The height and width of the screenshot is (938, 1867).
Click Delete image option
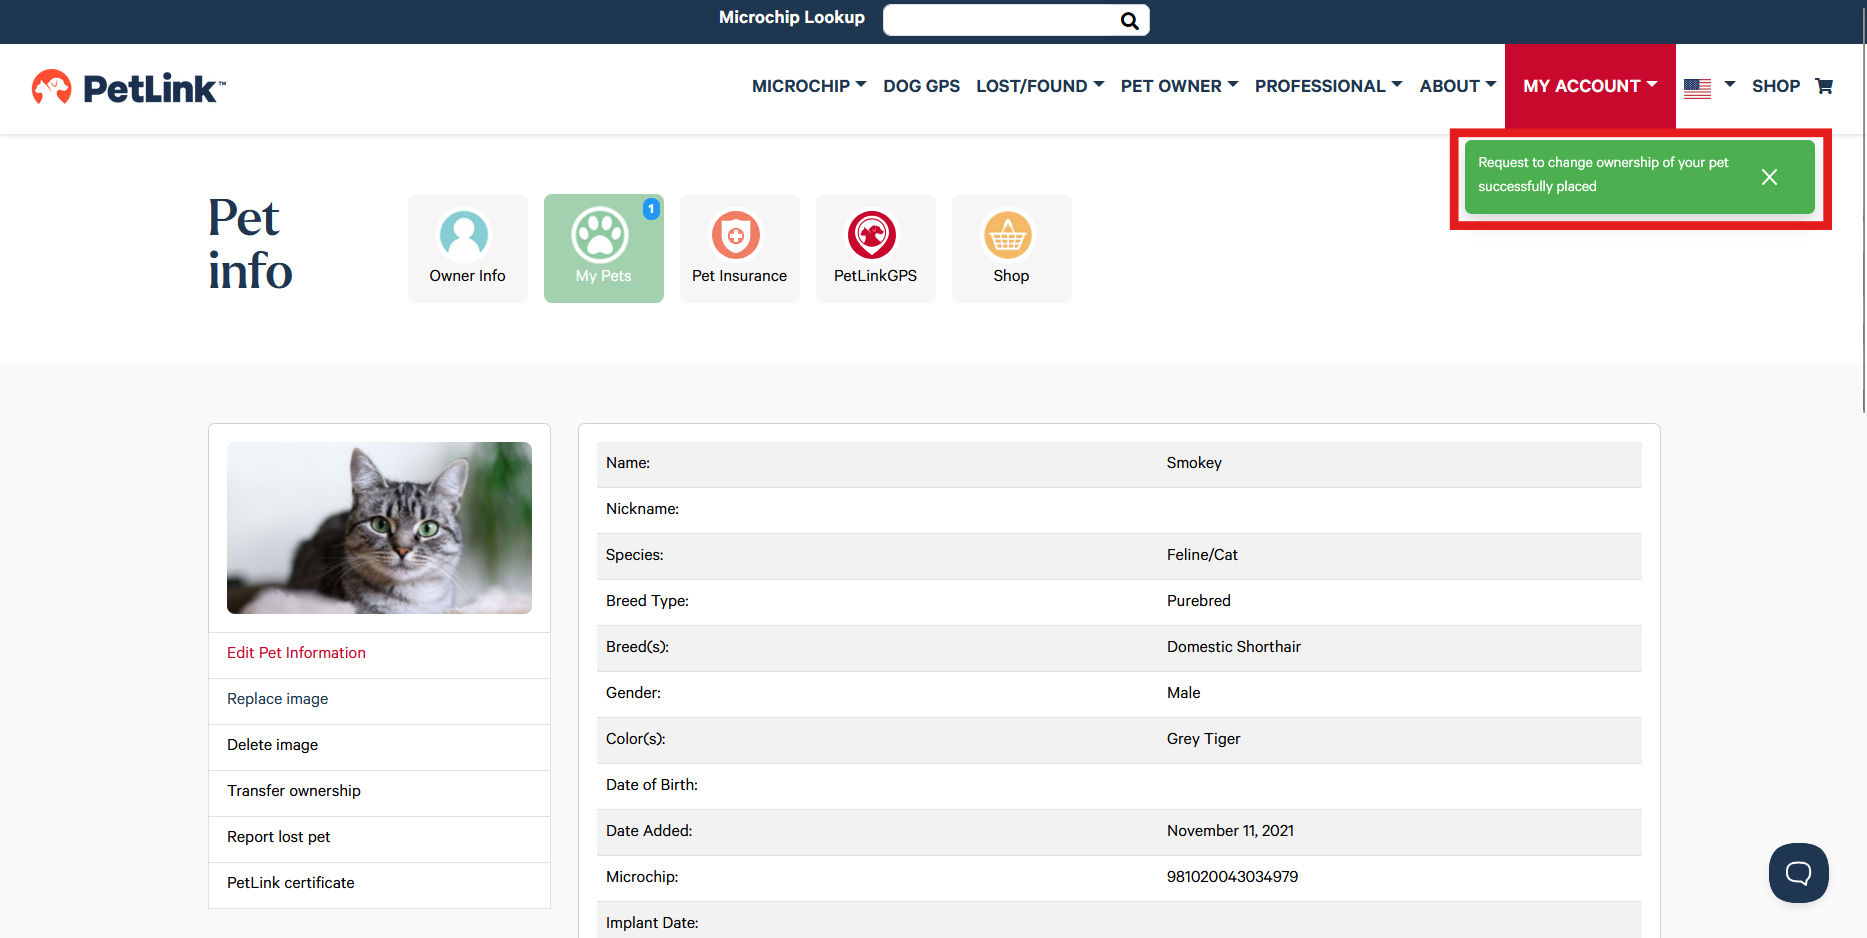point(272,745)
